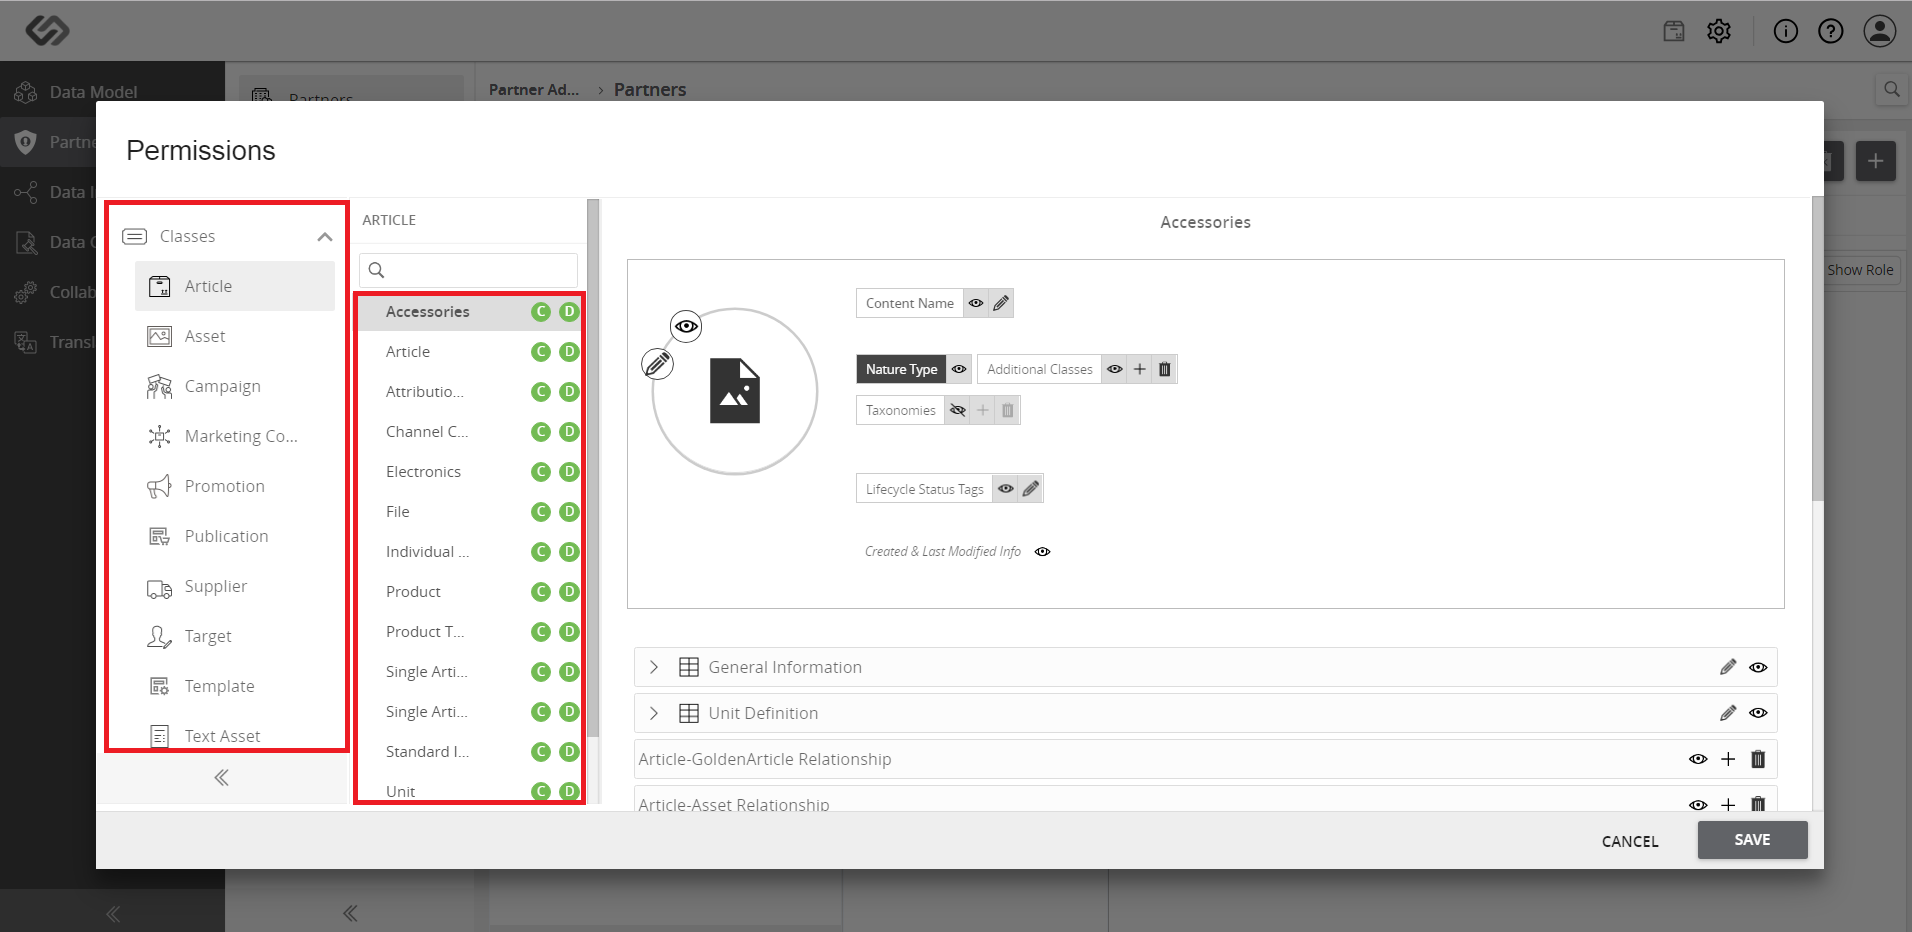This screenshot has height=932, width=1912.
Task: Click the Nature Type label
Action: click(x=901, y=369)
